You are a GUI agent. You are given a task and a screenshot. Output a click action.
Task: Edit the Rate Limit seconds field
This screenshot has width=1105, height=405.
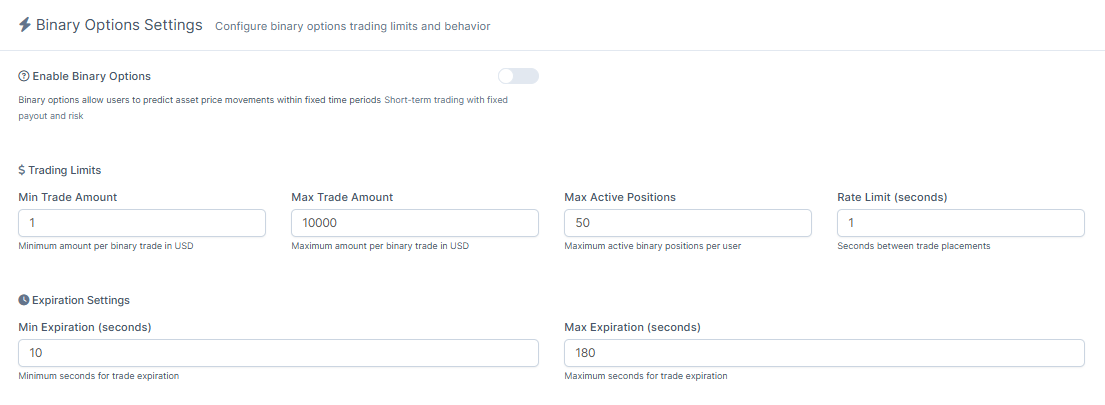pyautogui.click(x=960, y=223)
